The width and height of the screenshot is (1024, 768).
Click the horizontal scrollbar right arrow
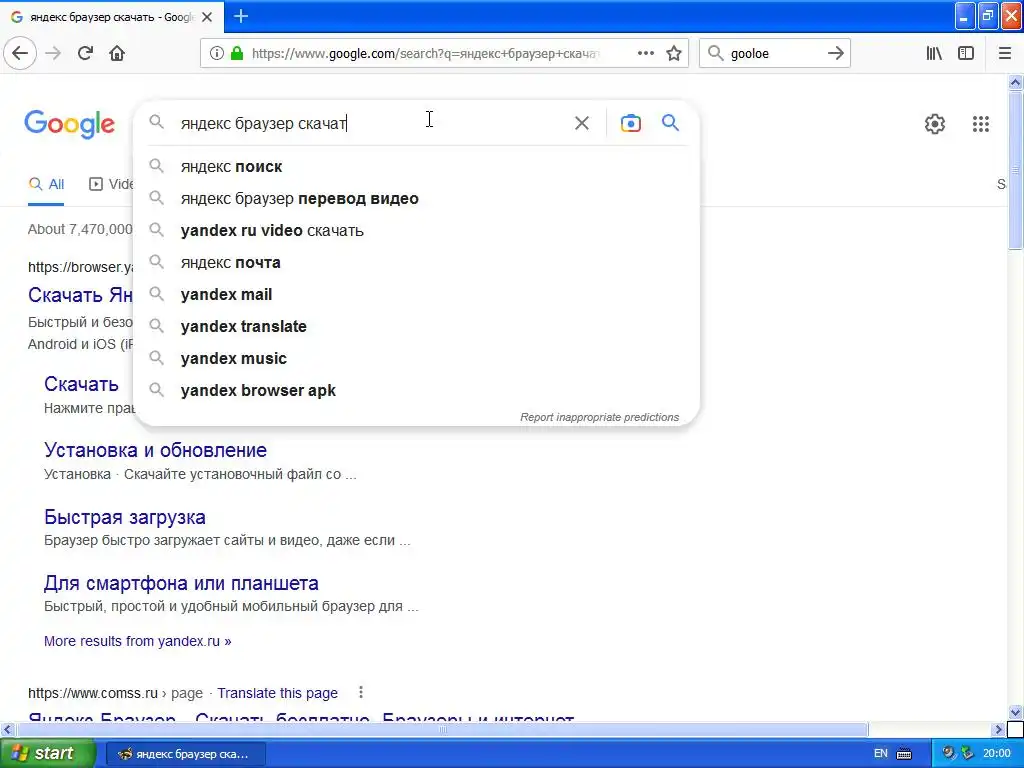(999, 729)
